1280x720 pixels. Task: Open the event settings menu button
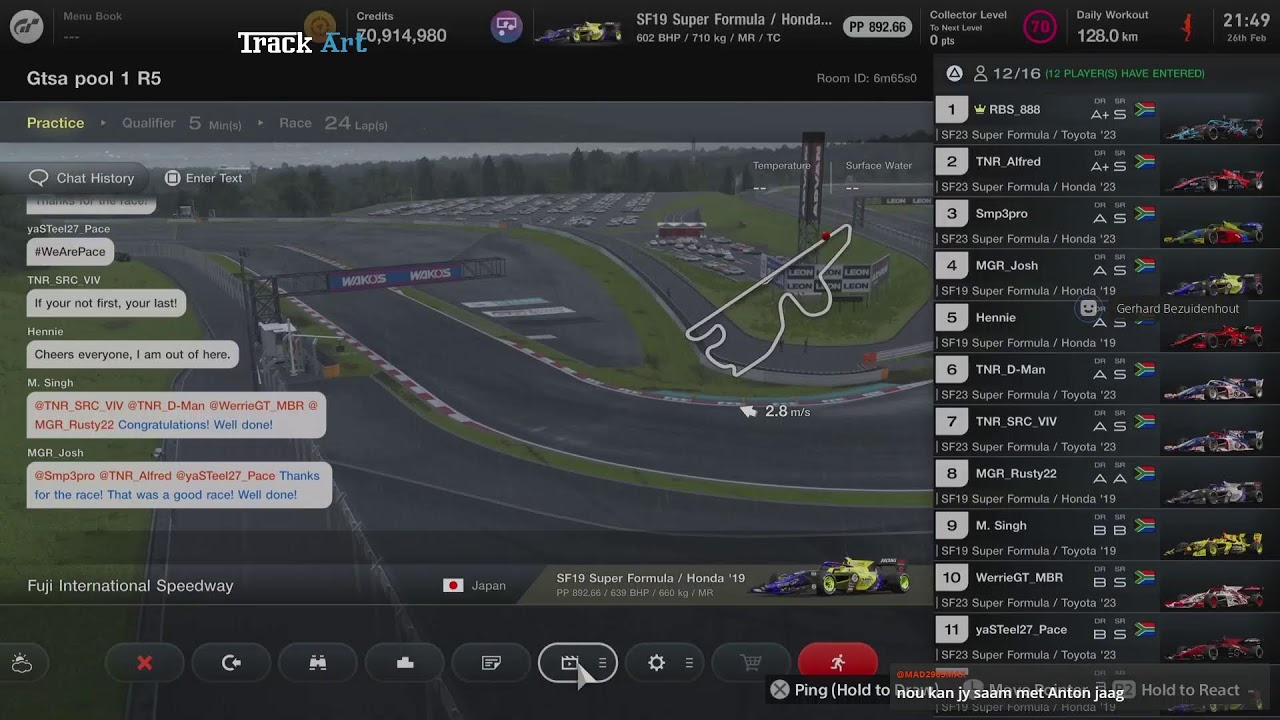[x=578, y=663]
